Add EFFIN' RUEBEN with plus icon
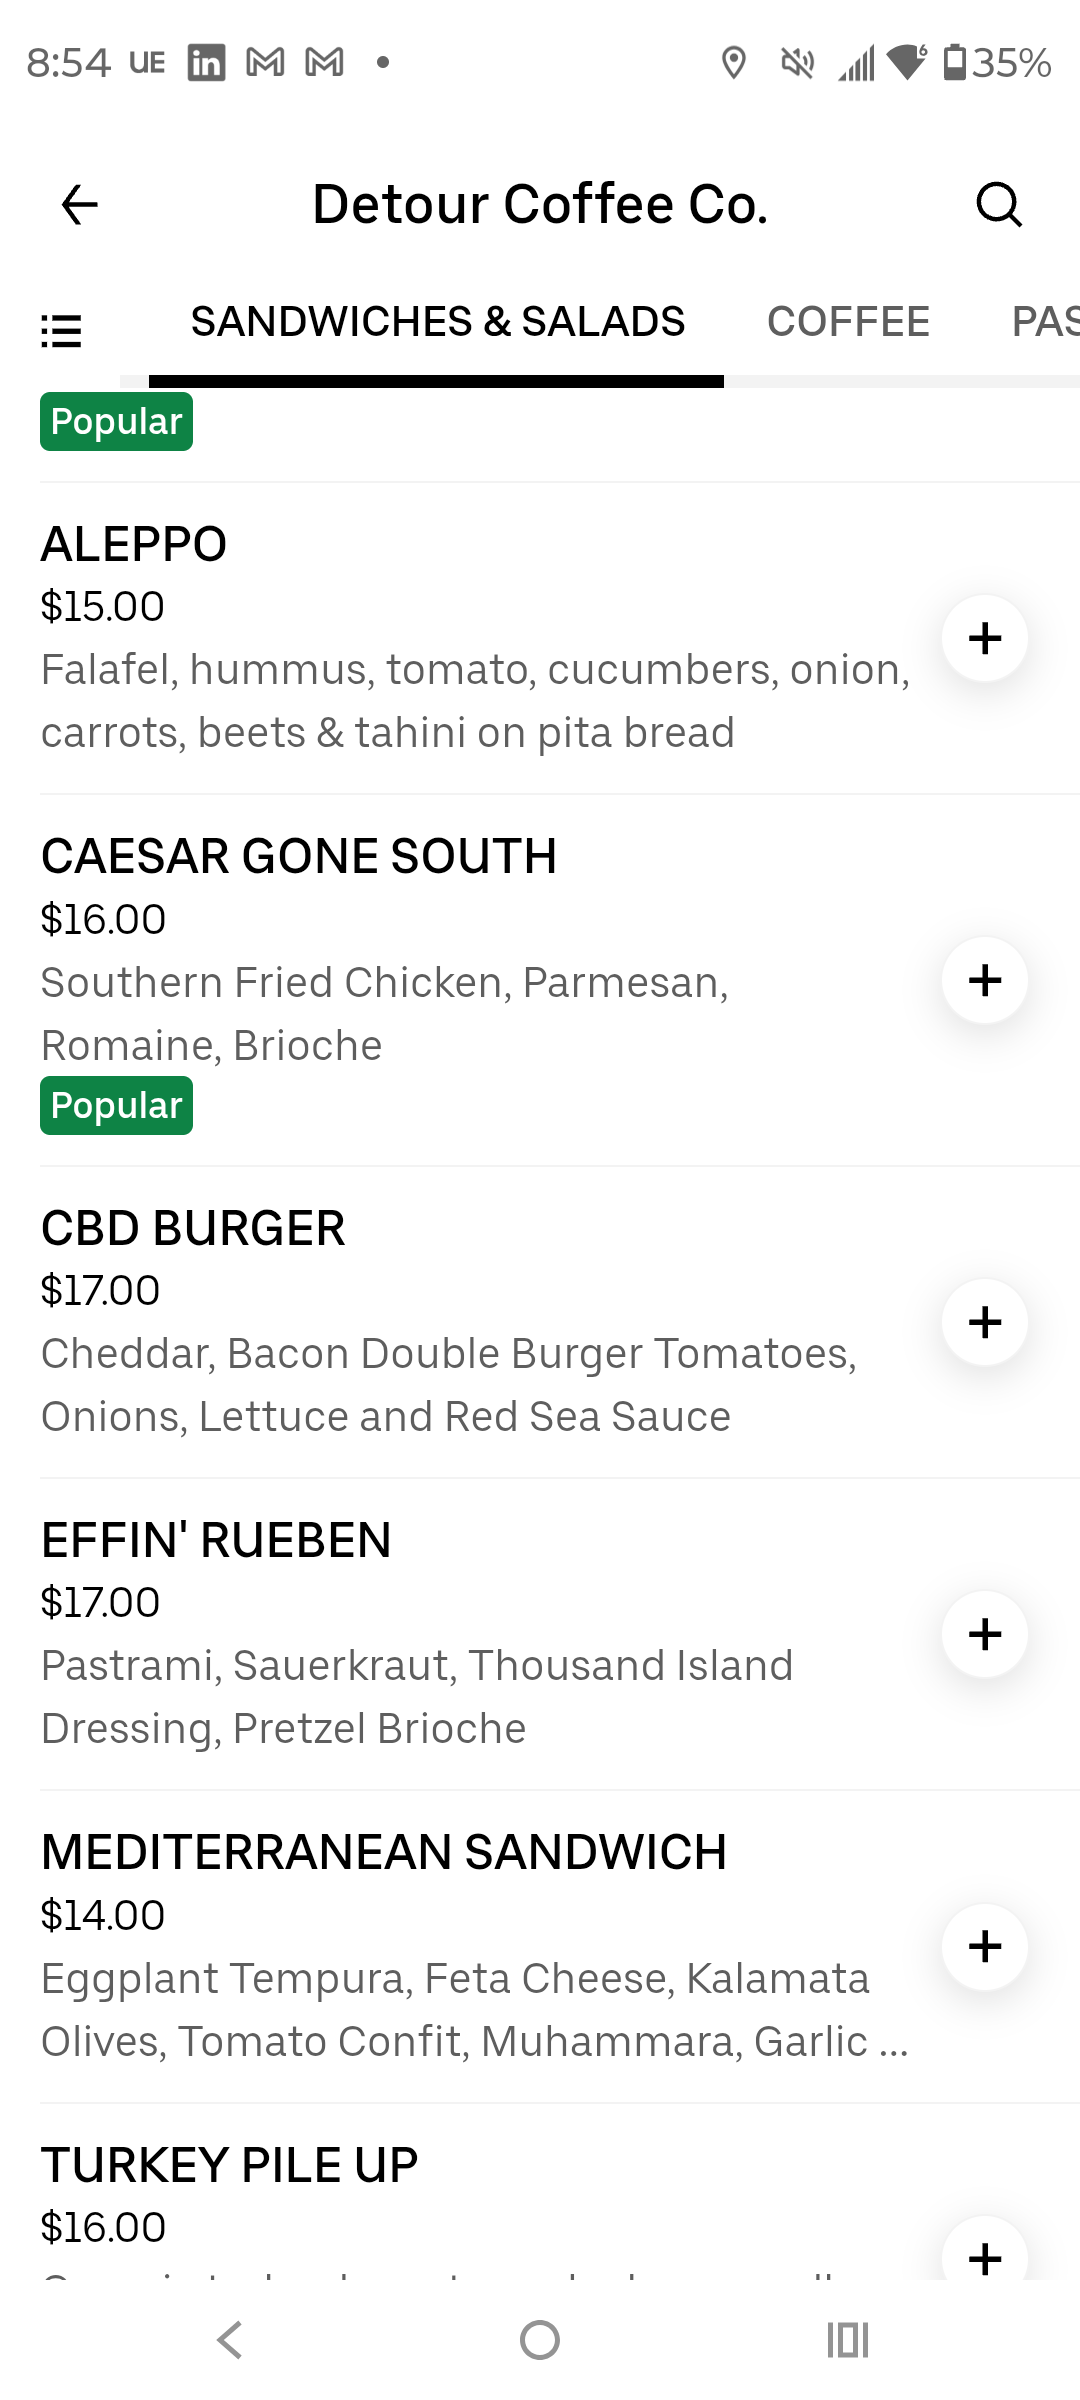Screen dimensions: 1080x2400 click(x=985, y=1634)
